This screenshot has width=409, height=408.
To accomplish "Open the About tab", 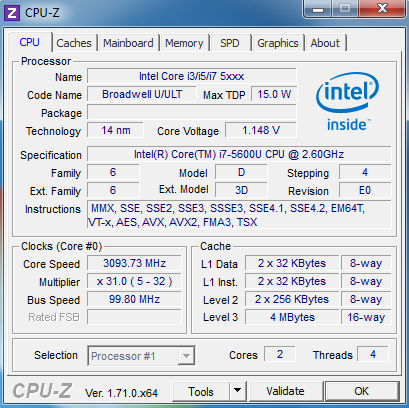I will point(325,43).
